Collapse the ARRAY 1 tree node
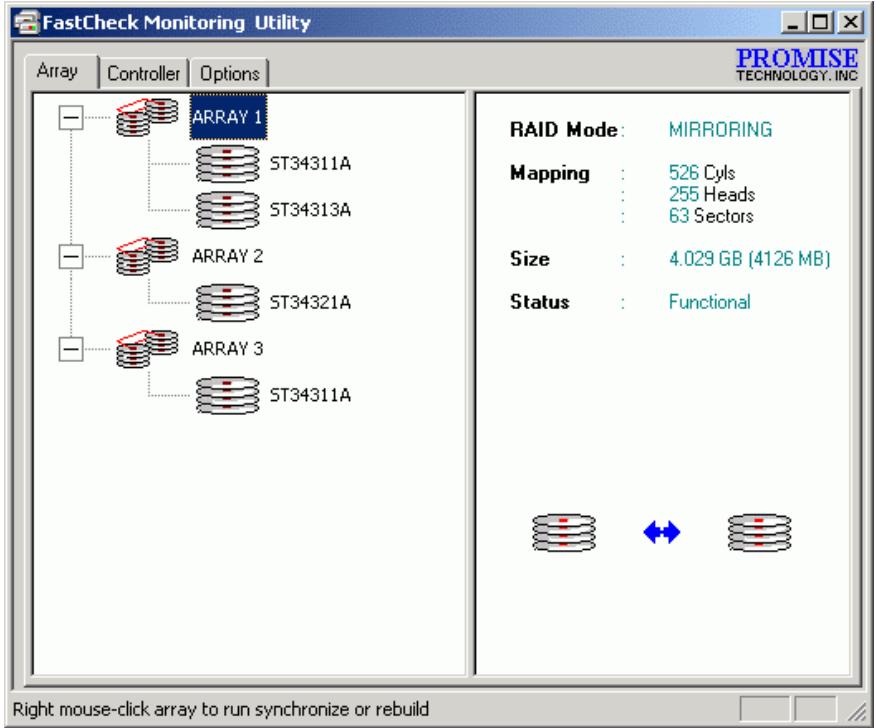The height and width of the screenshot is (728, 876). coord(71,117)
